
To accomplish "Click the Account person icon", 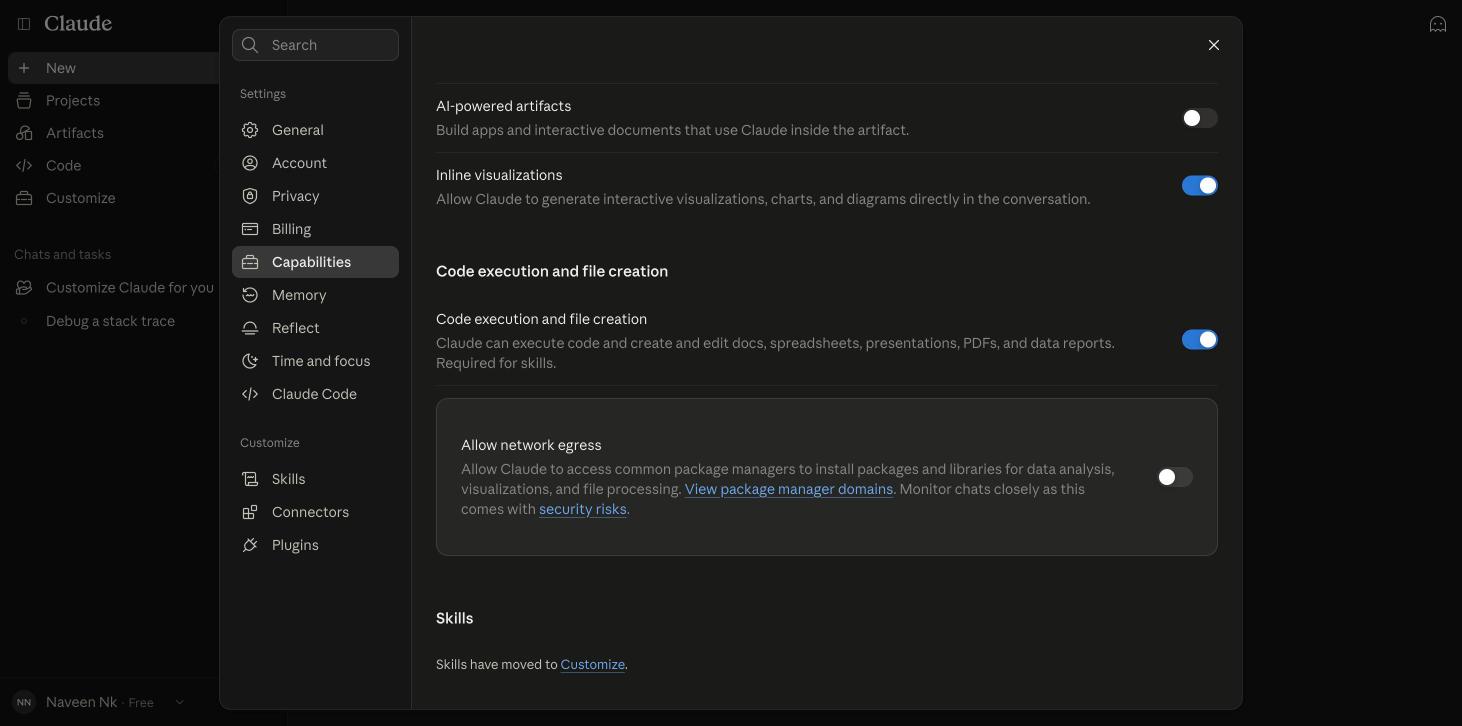I will pos(250,163).
